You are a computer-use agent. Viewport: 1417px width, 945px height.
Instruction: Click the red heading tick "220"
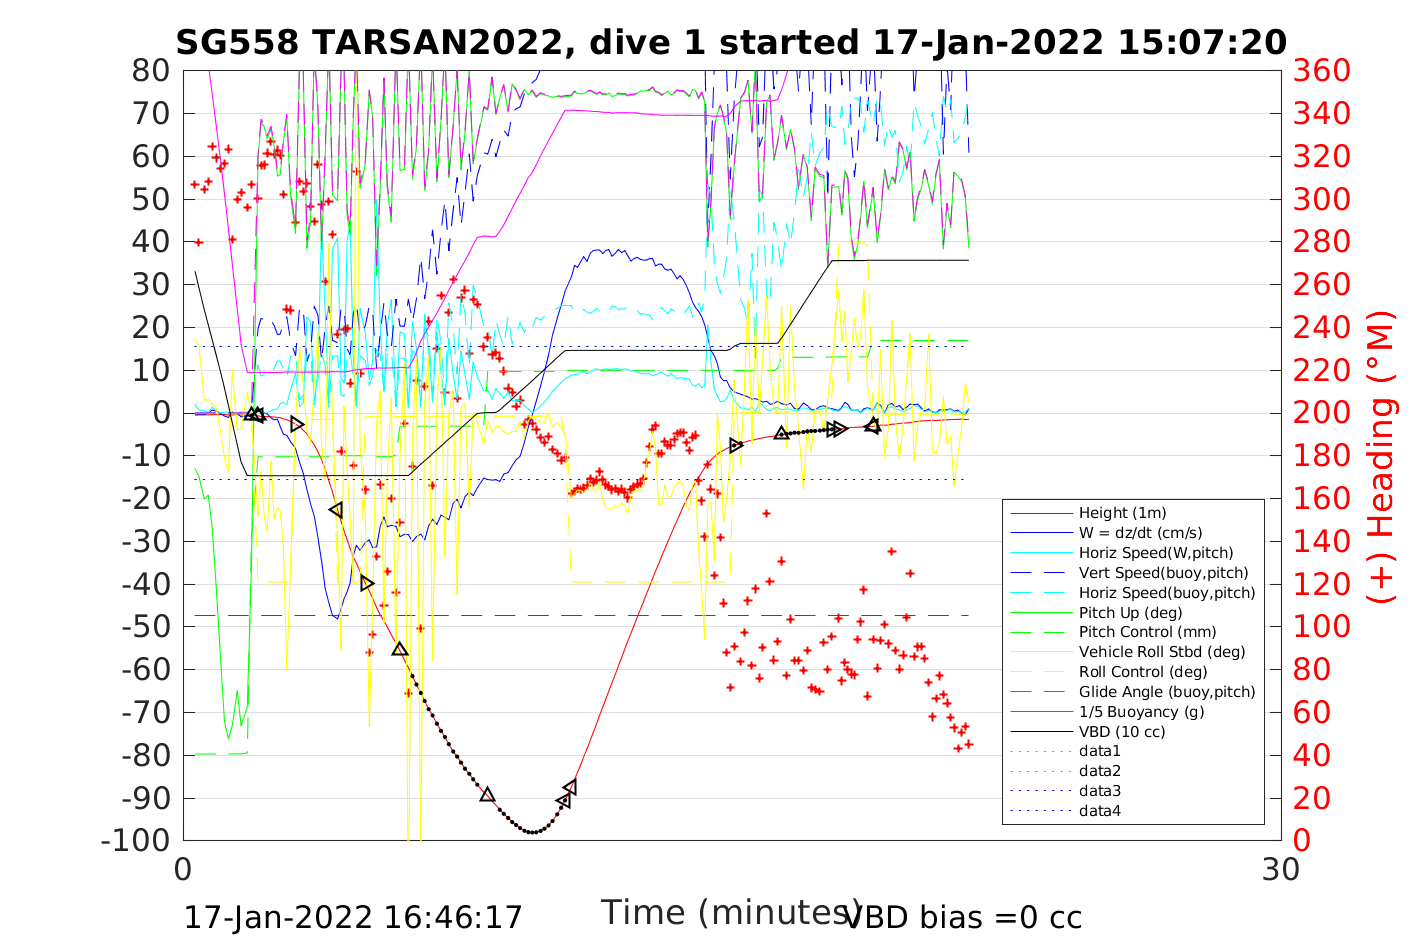1322,370
